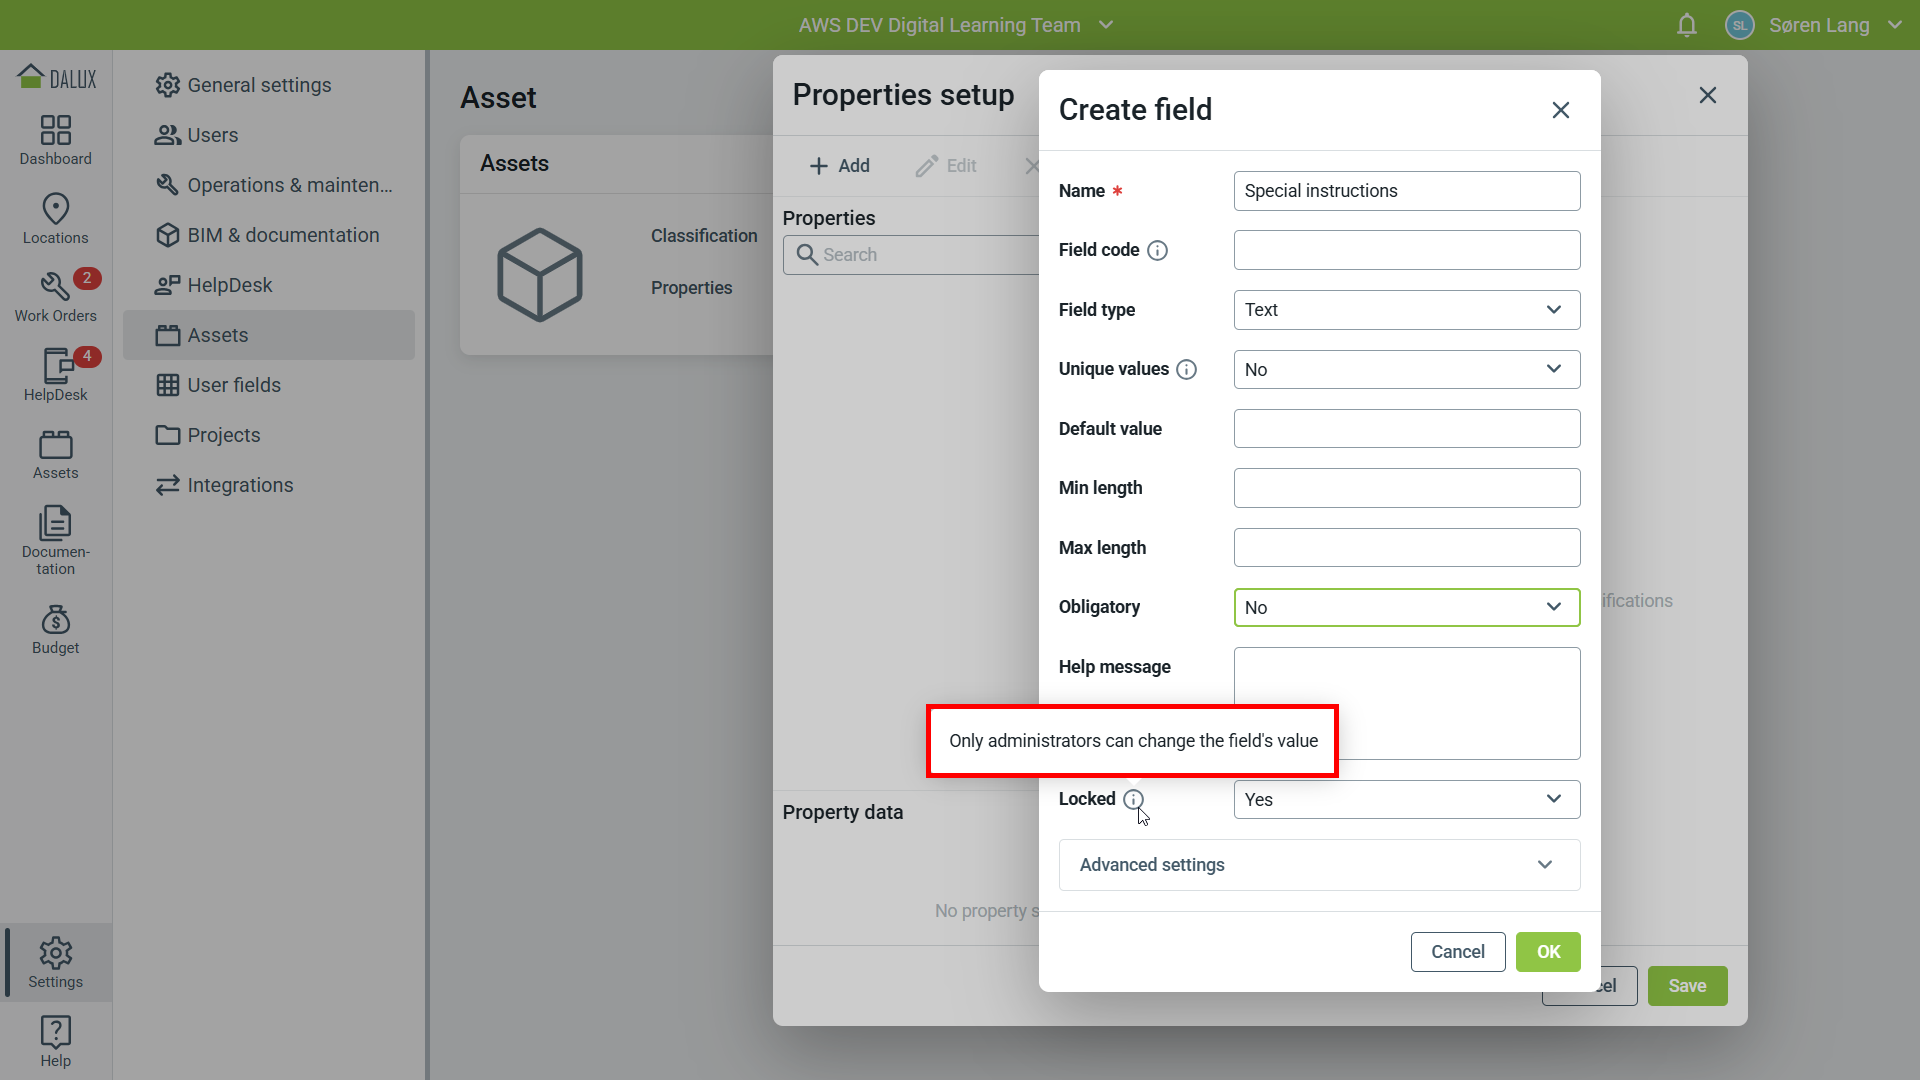Click the Field code input
Viewport: 1920px width, 1080px height.
click(x=1406, y=250)
